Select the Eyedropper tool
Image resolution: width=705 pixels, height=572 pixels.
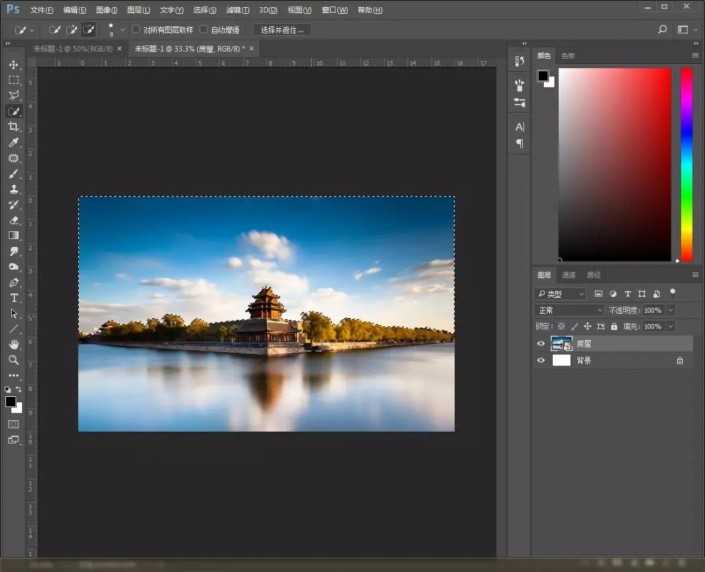tap(14, 143)
